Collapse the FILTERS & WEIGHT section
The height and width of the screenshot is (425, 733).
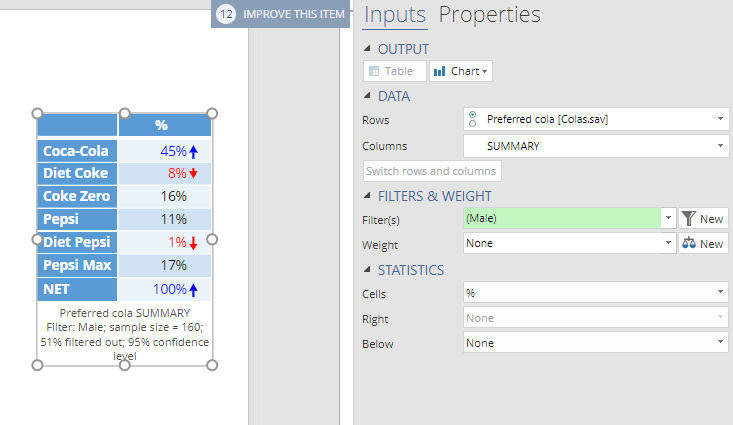pos(367,195)
